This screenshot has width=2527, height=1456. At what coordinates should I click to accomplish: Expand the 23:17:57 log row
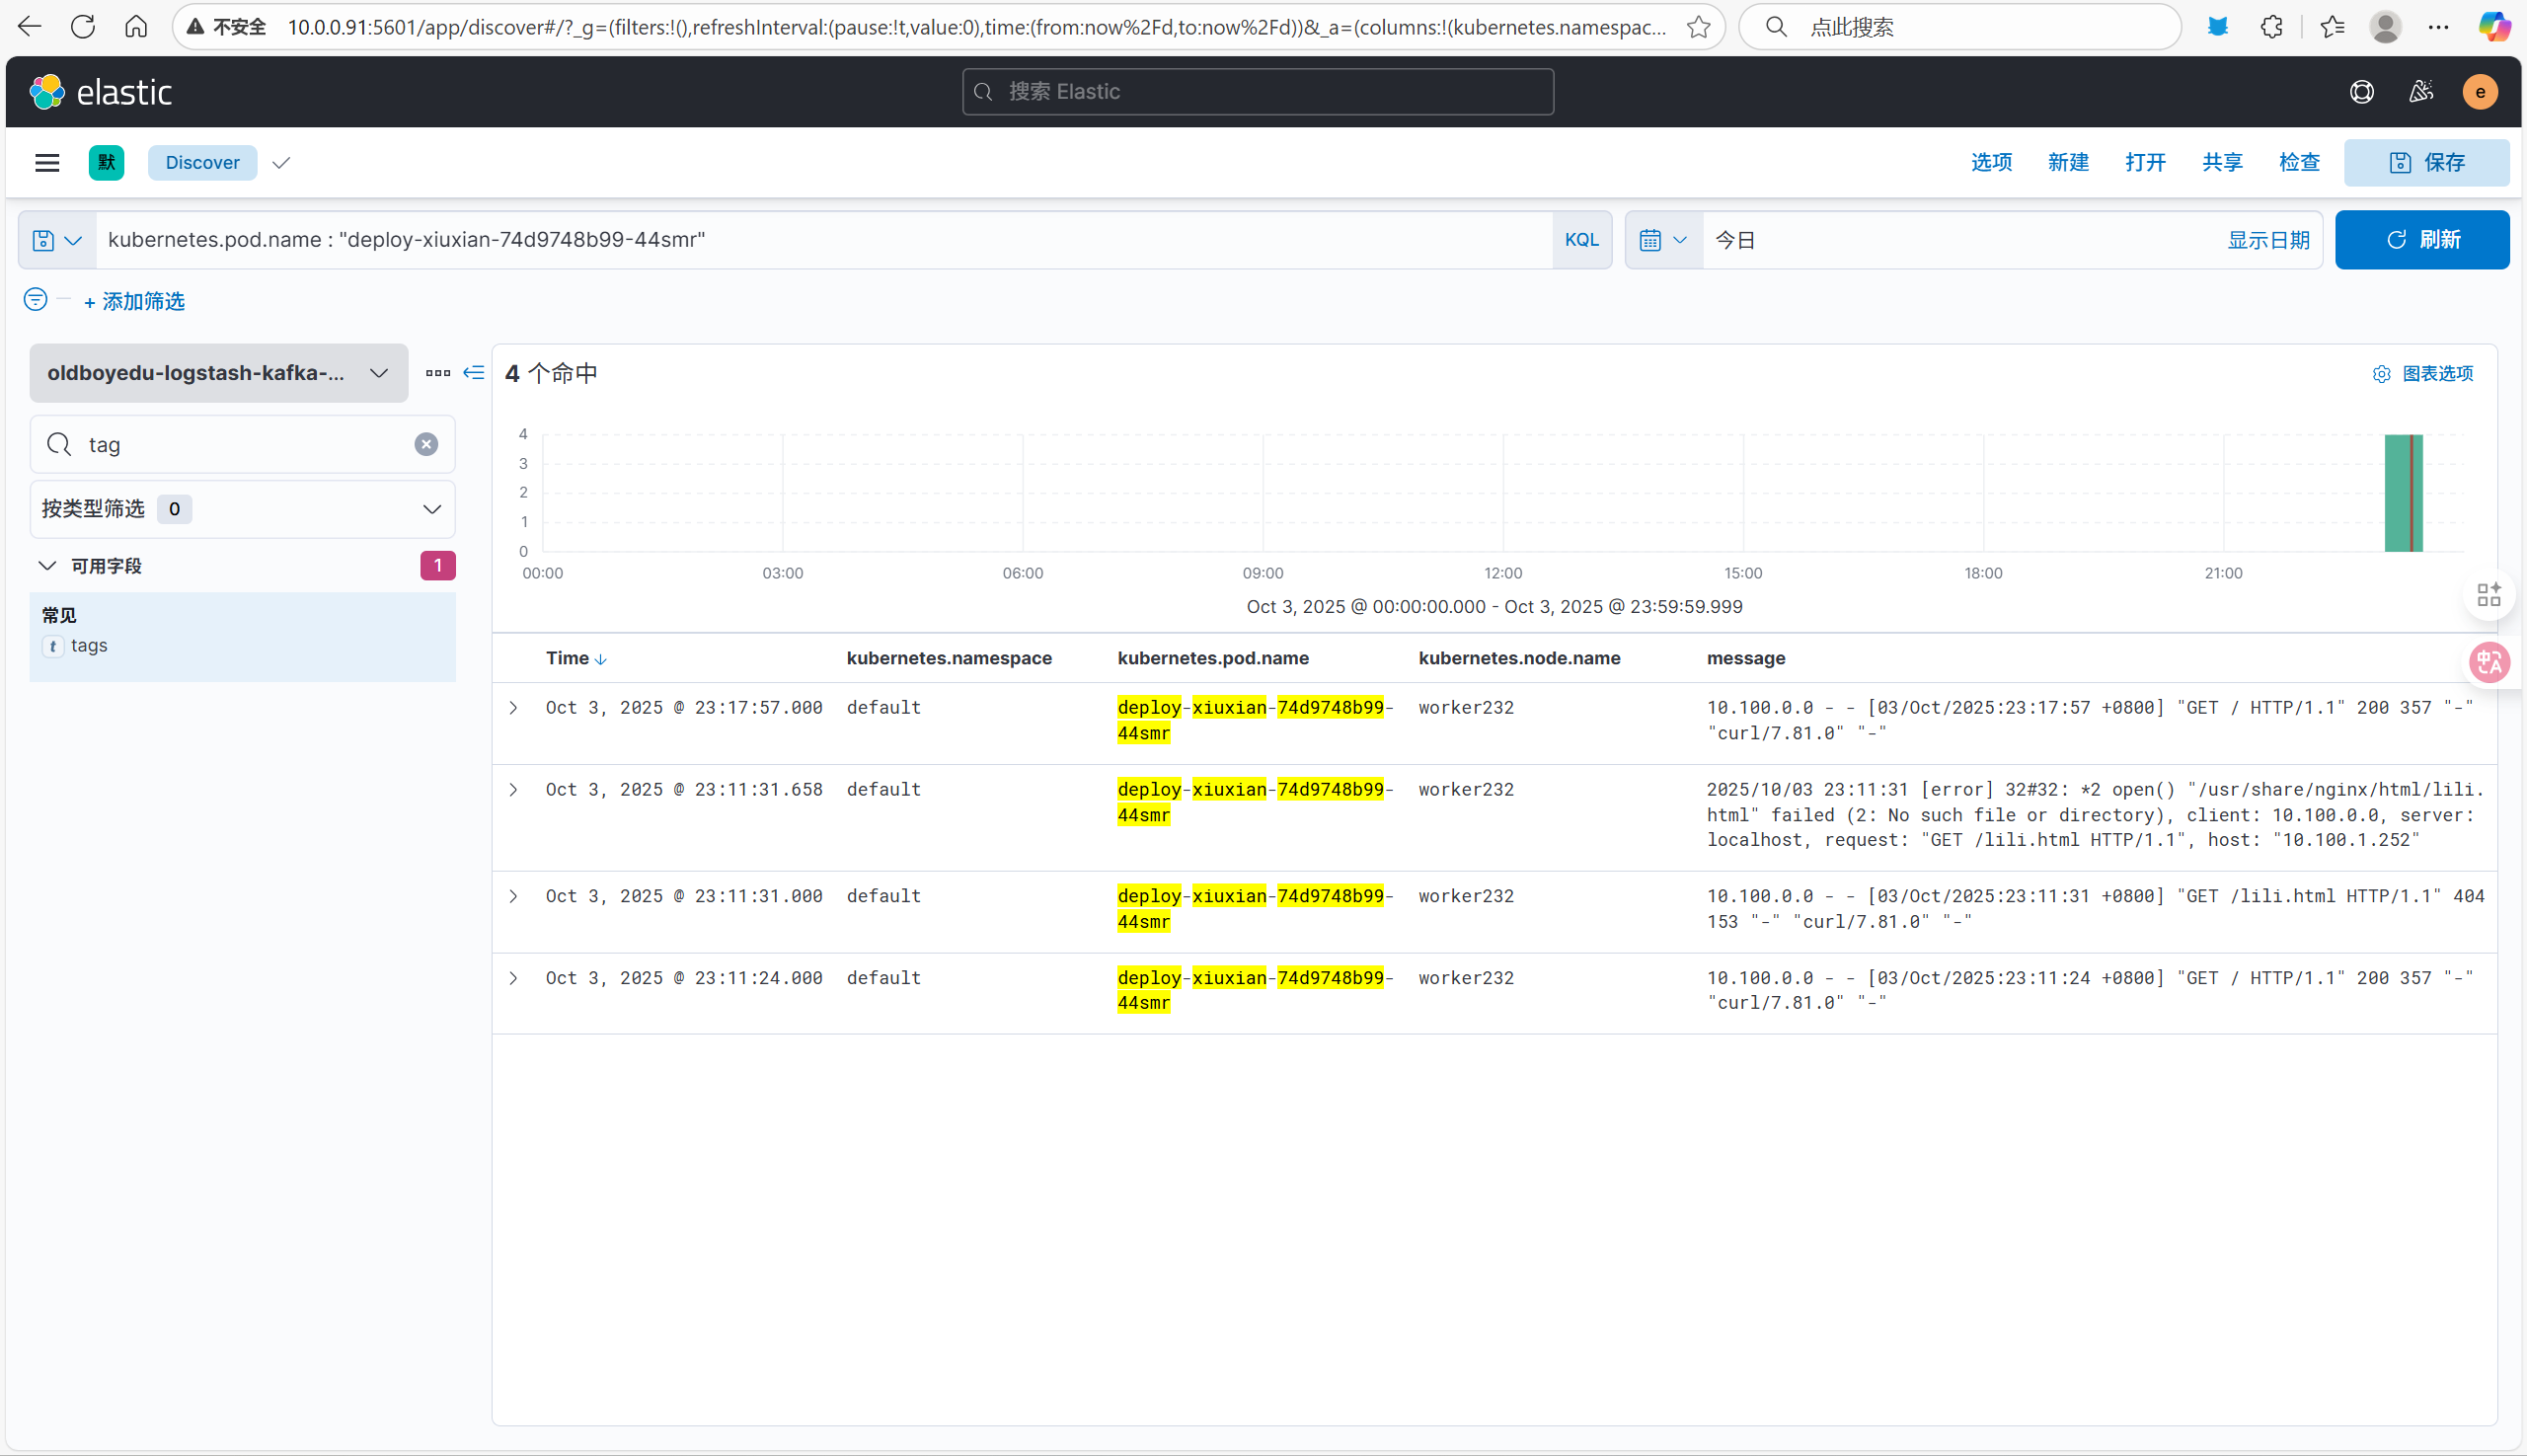(x=513, y=708)
